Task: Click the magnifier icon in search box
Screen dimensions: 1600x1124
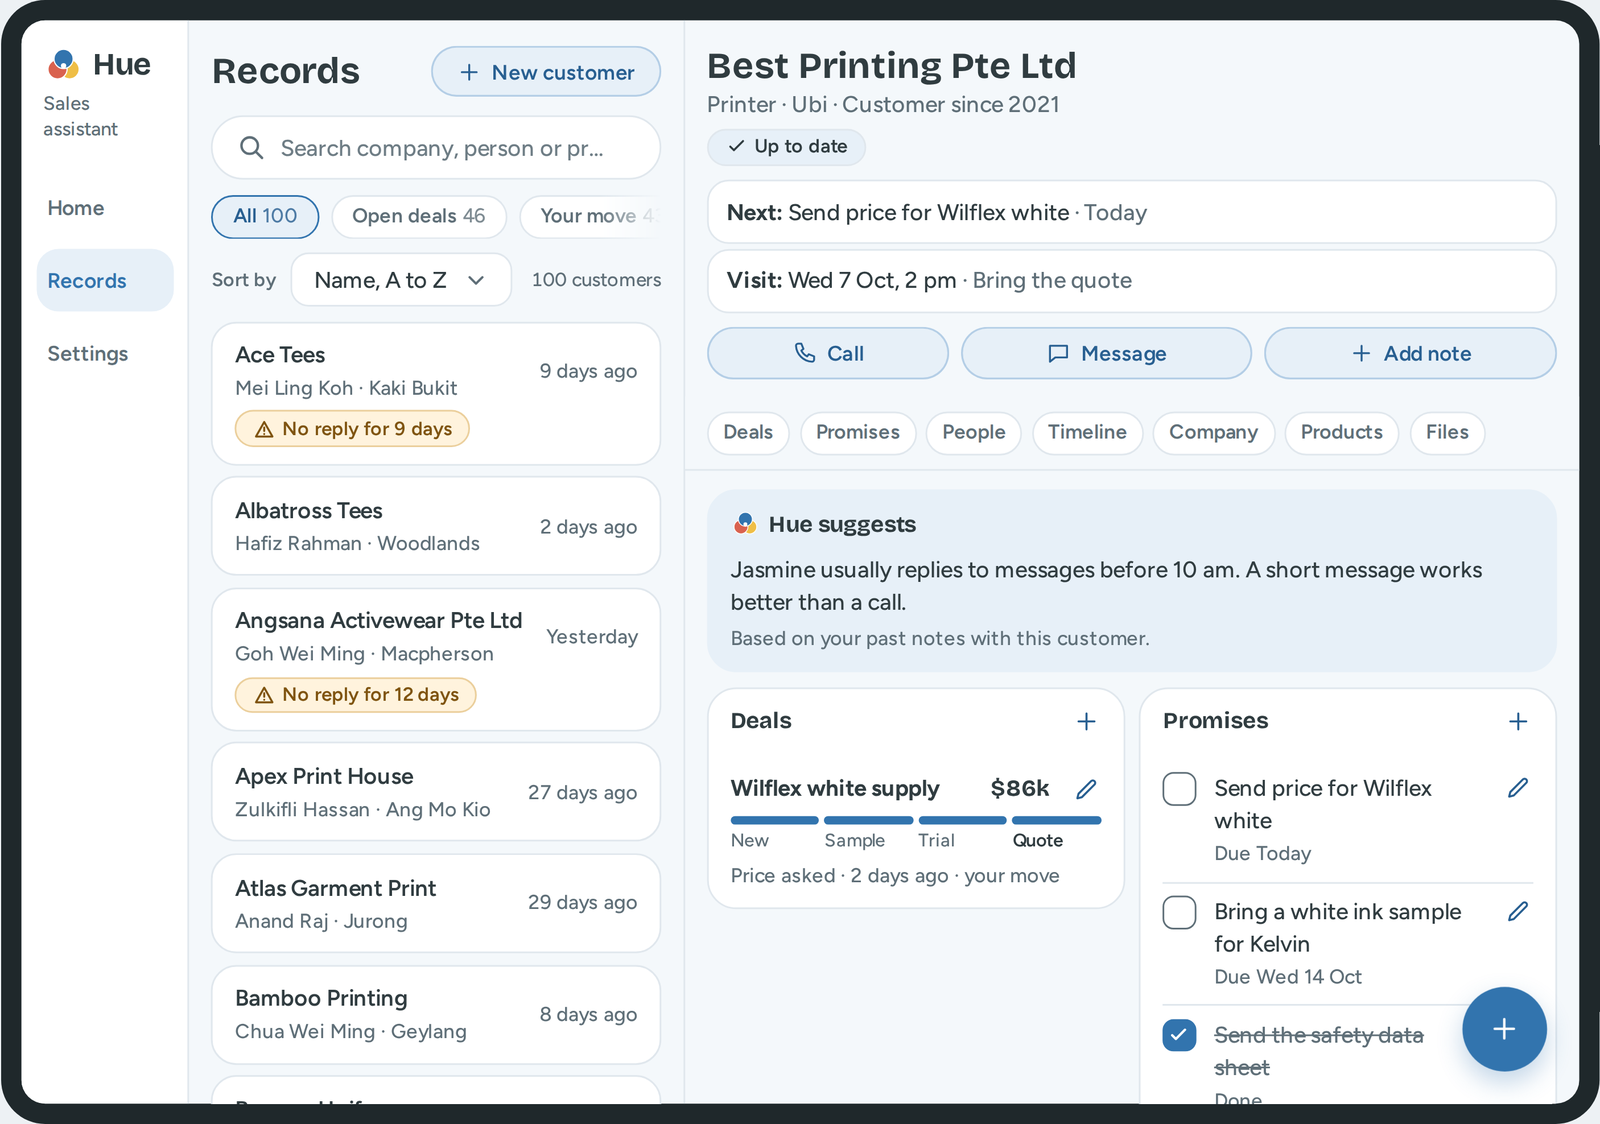Action: coord(252,148)
